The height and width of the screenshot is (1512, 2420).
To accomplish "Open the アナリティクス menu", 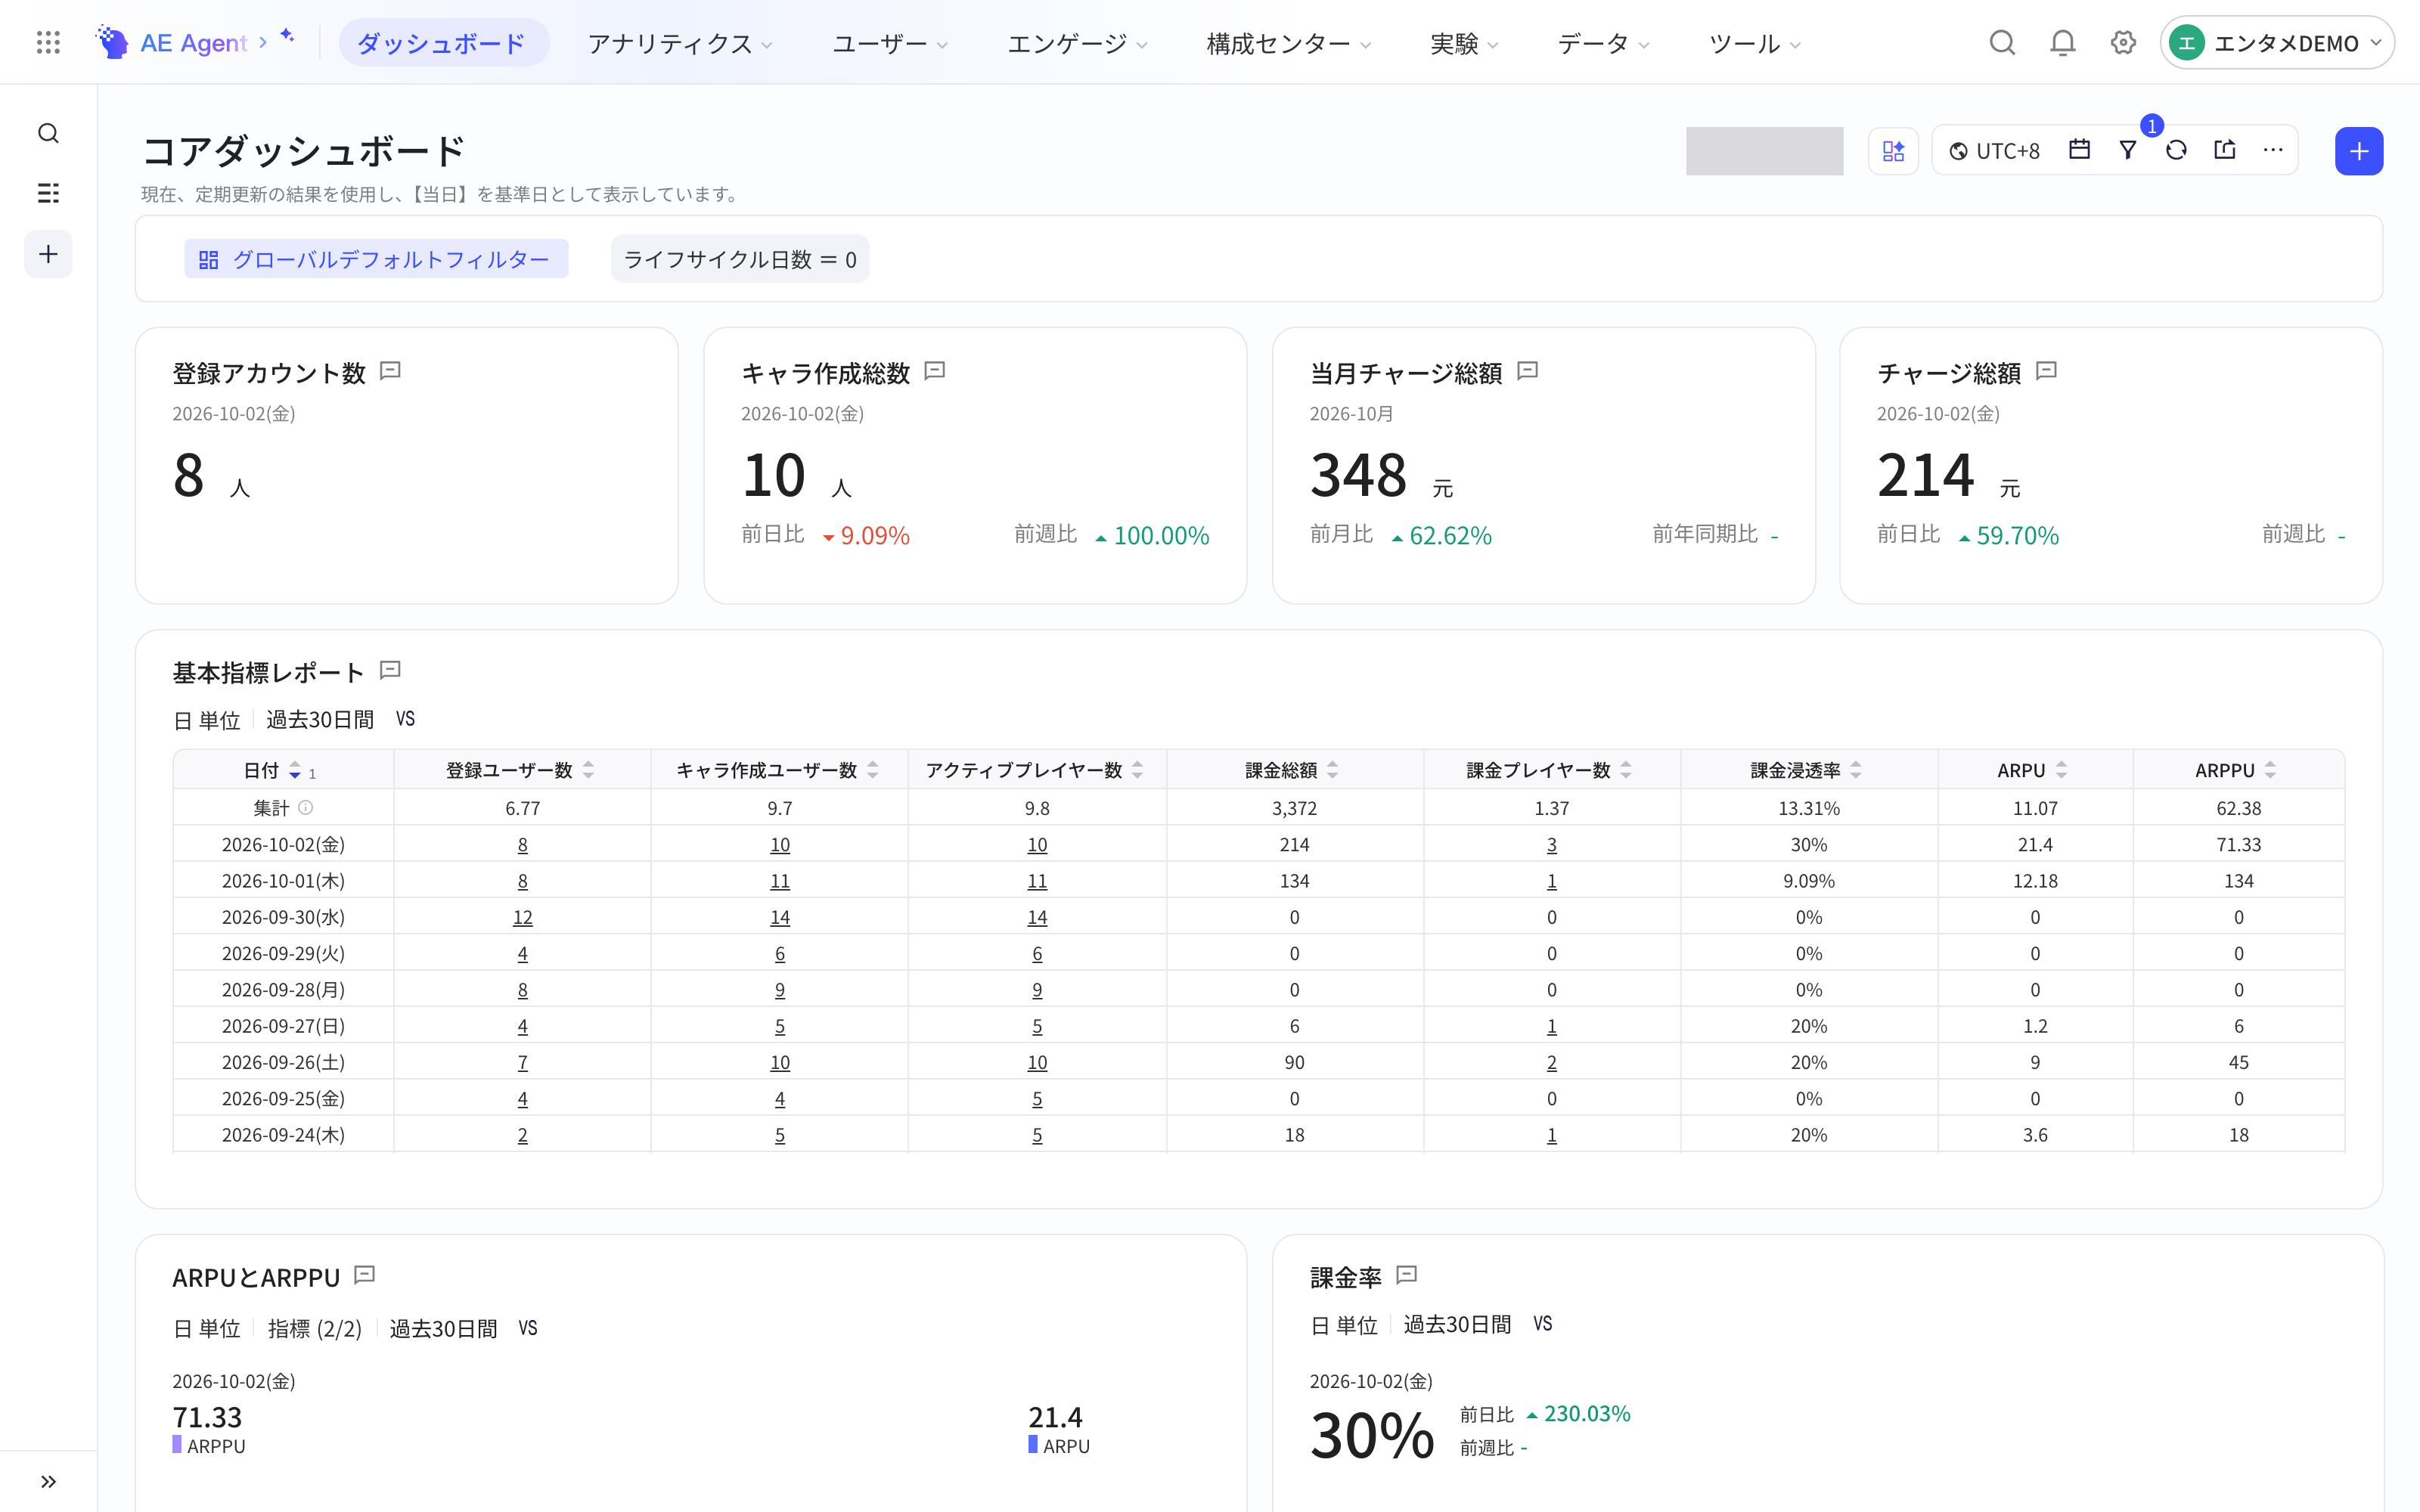I will (680, 43).
